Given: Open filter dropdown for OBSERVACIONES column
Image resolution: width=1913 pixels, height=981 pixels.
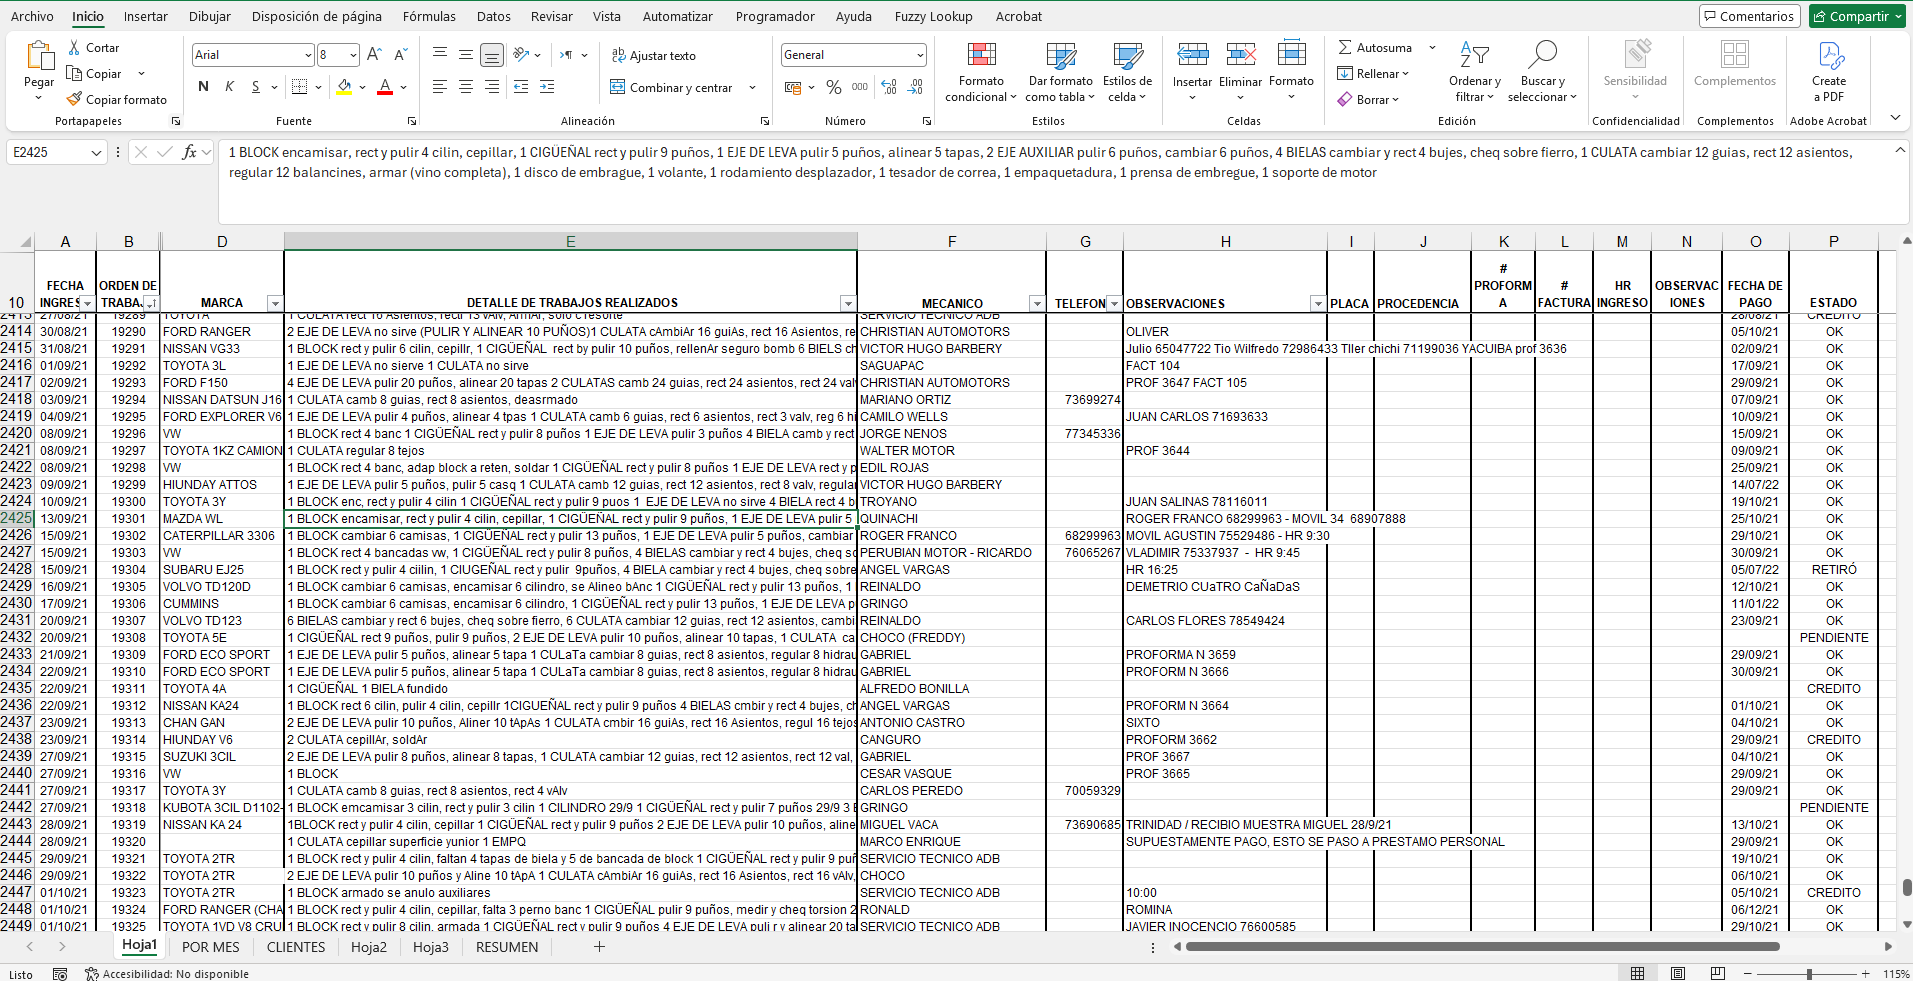Looking at the screenshot, I should point(1317,303).
